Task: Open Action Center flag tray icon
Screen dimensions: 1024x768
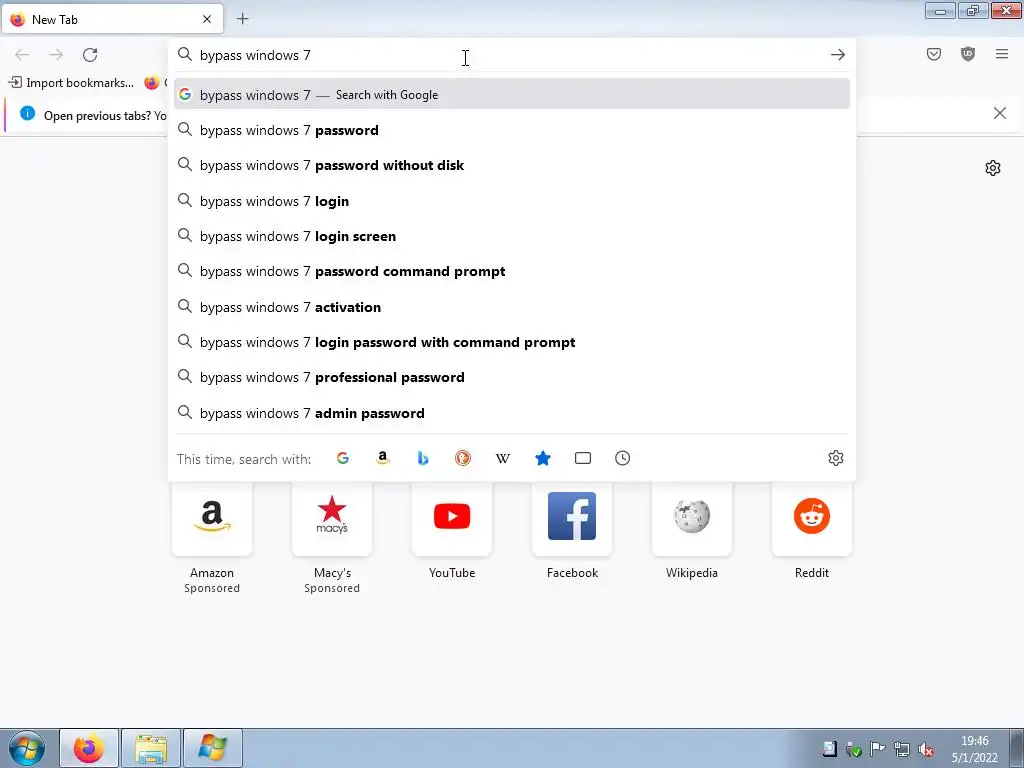Action: point(878,749)
